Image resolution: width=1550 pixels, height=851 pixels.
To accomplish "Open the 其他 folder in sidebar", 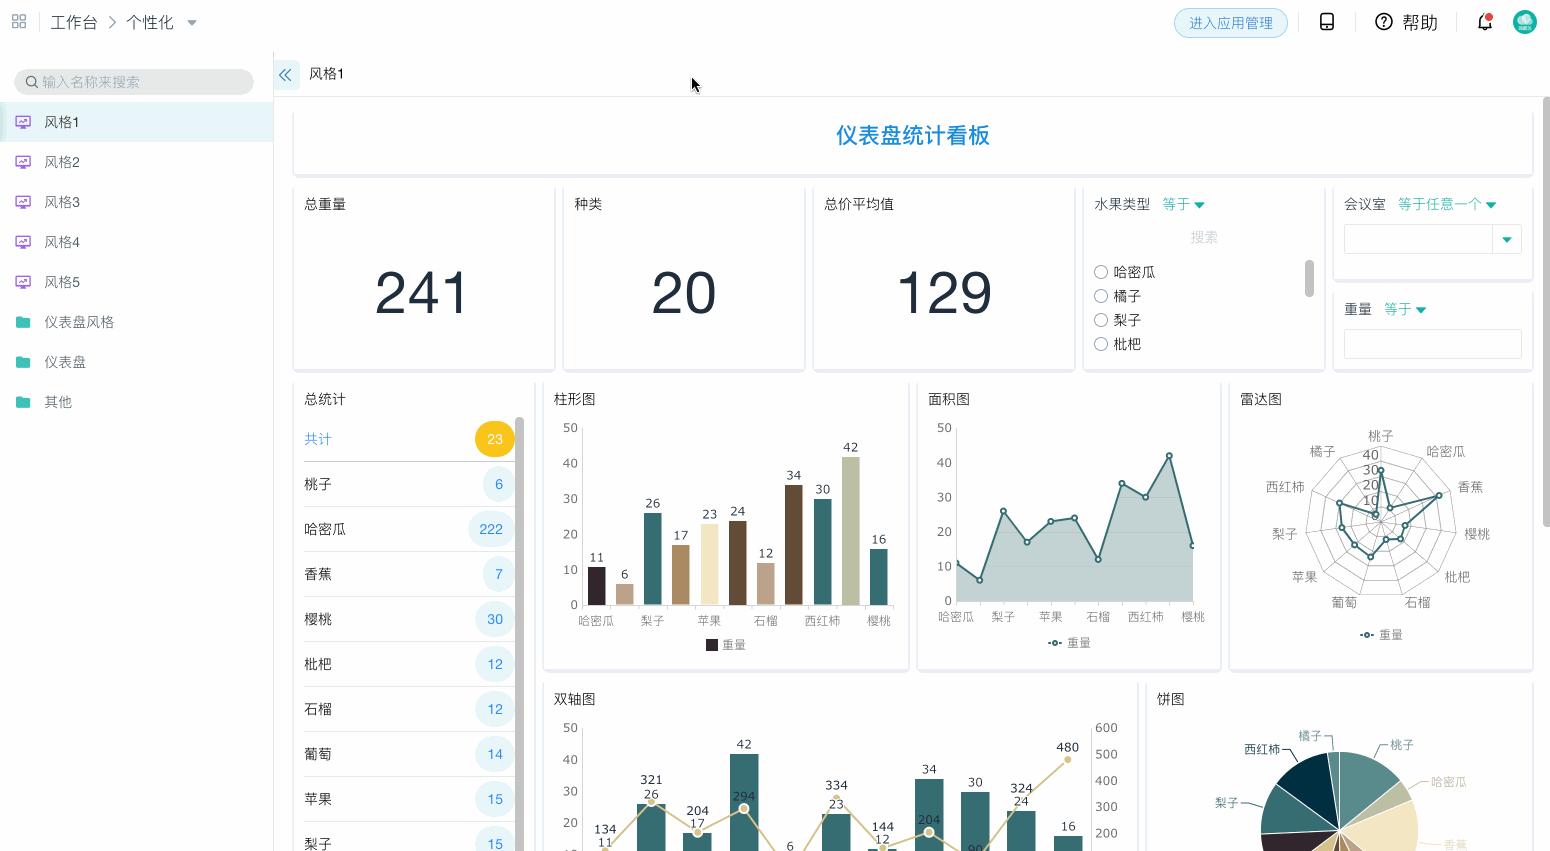I will coord(57,402).
